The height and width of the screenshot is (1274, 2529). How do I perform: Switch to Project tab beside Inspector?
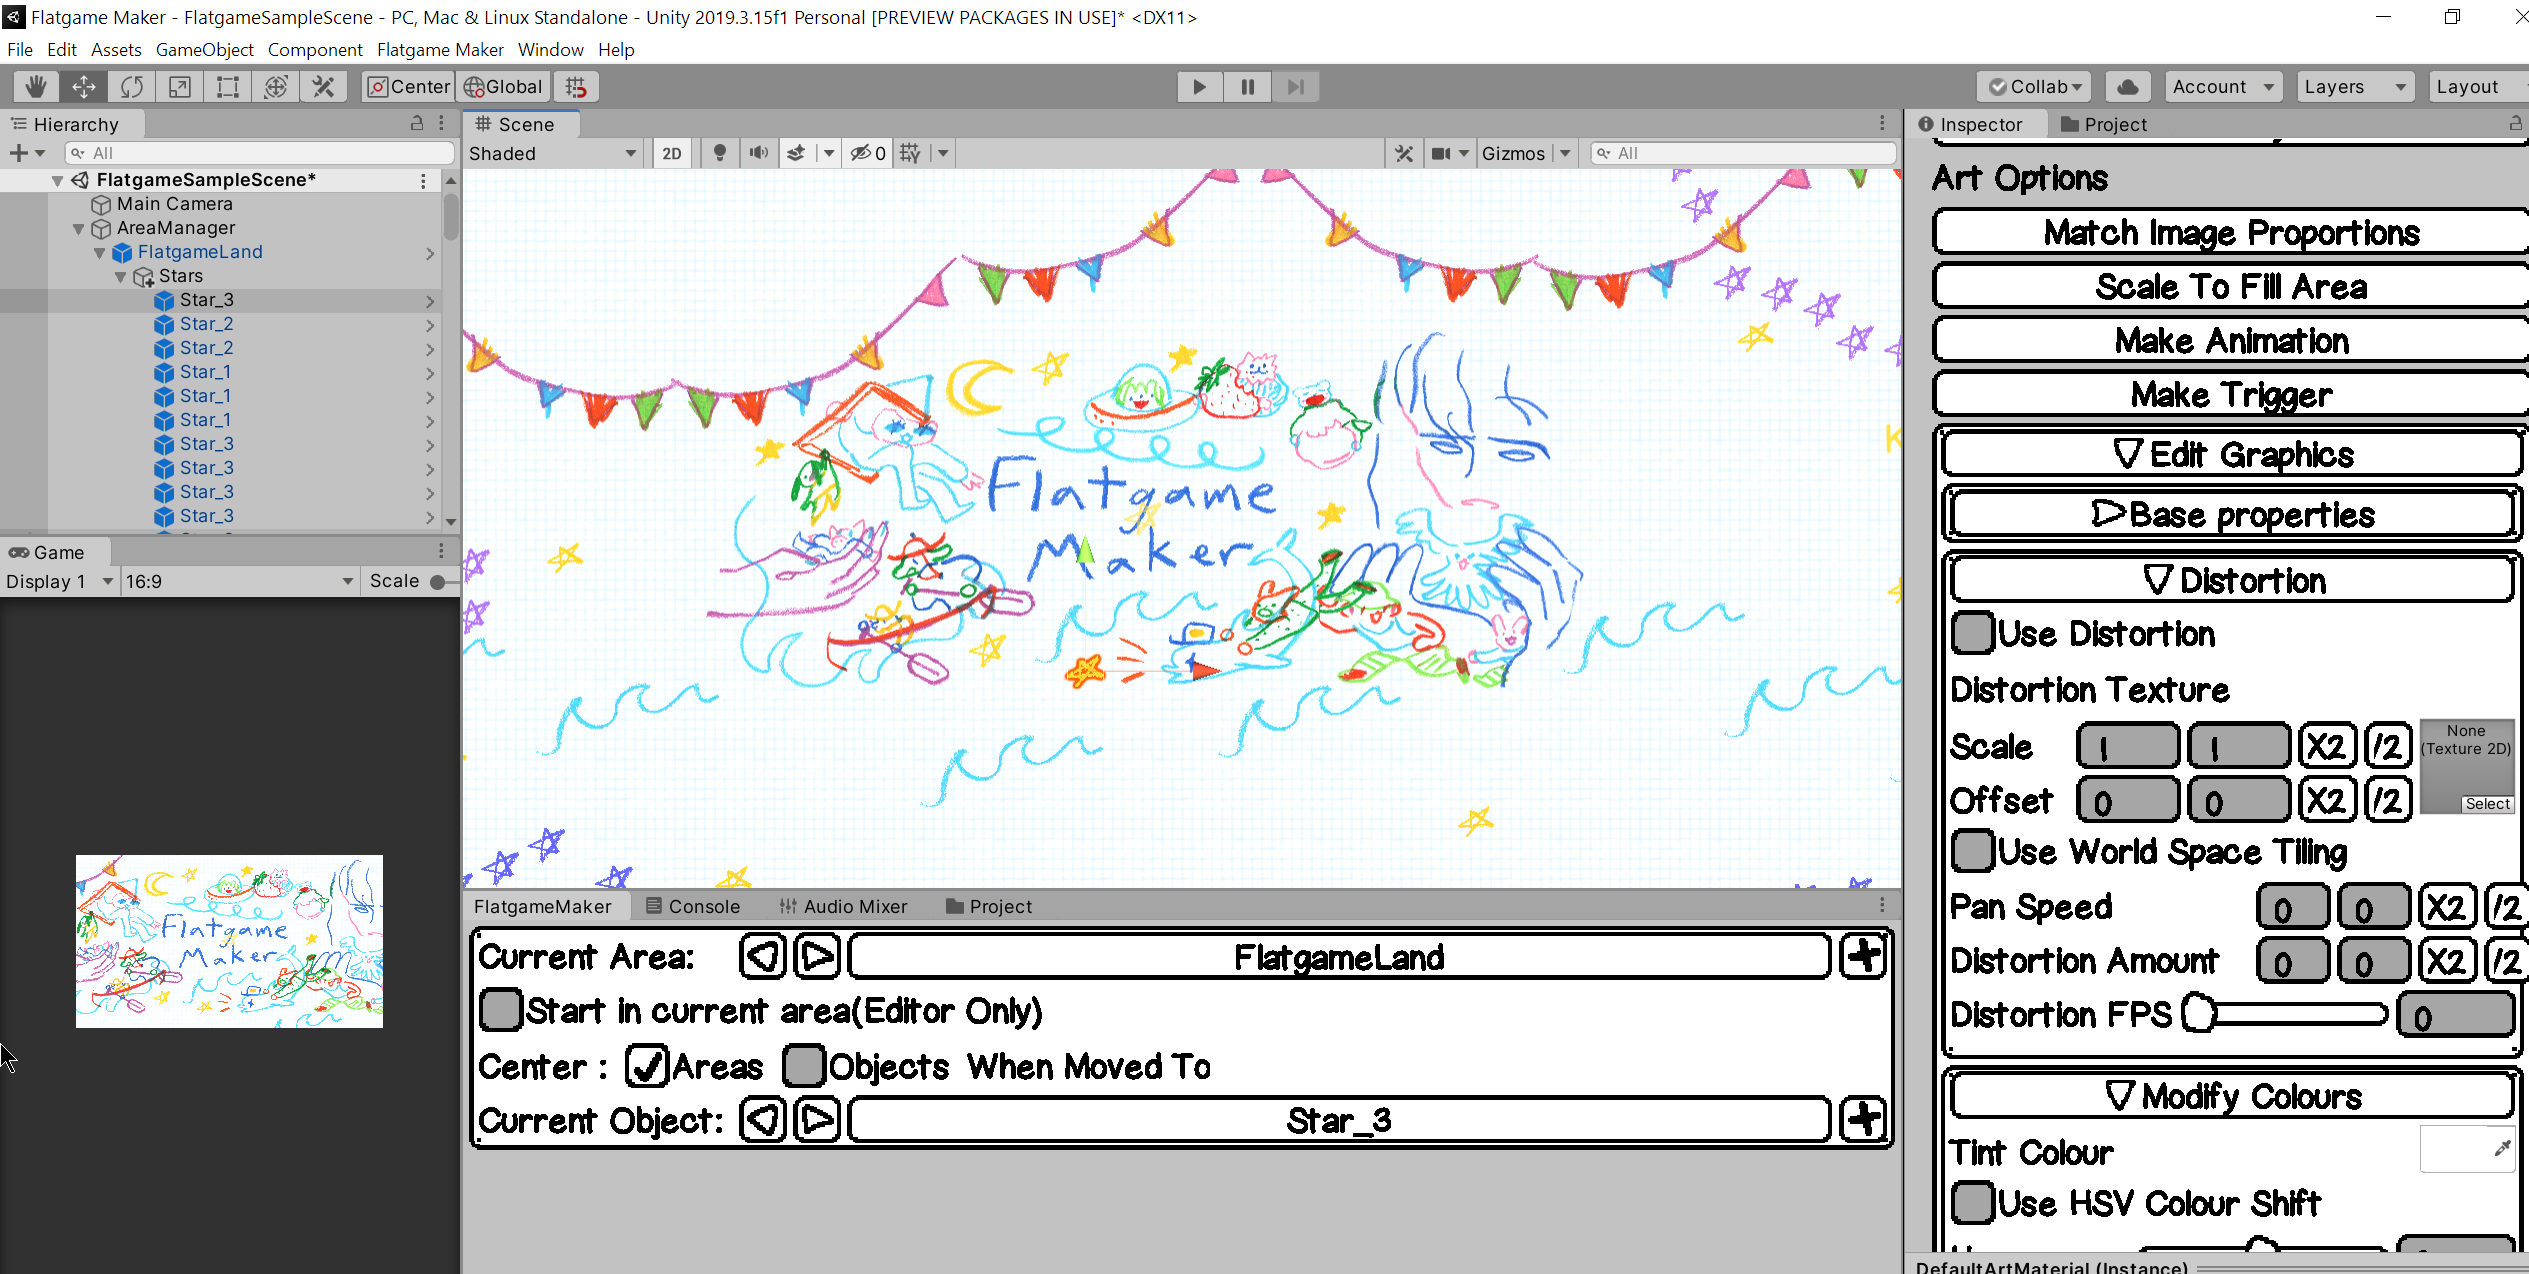[2103, 124]
